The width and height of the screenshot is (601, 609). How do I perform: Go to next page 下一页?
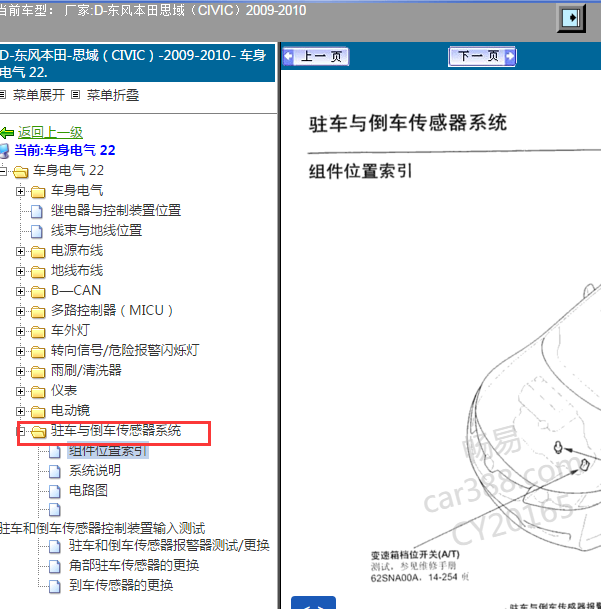[482, 57]
